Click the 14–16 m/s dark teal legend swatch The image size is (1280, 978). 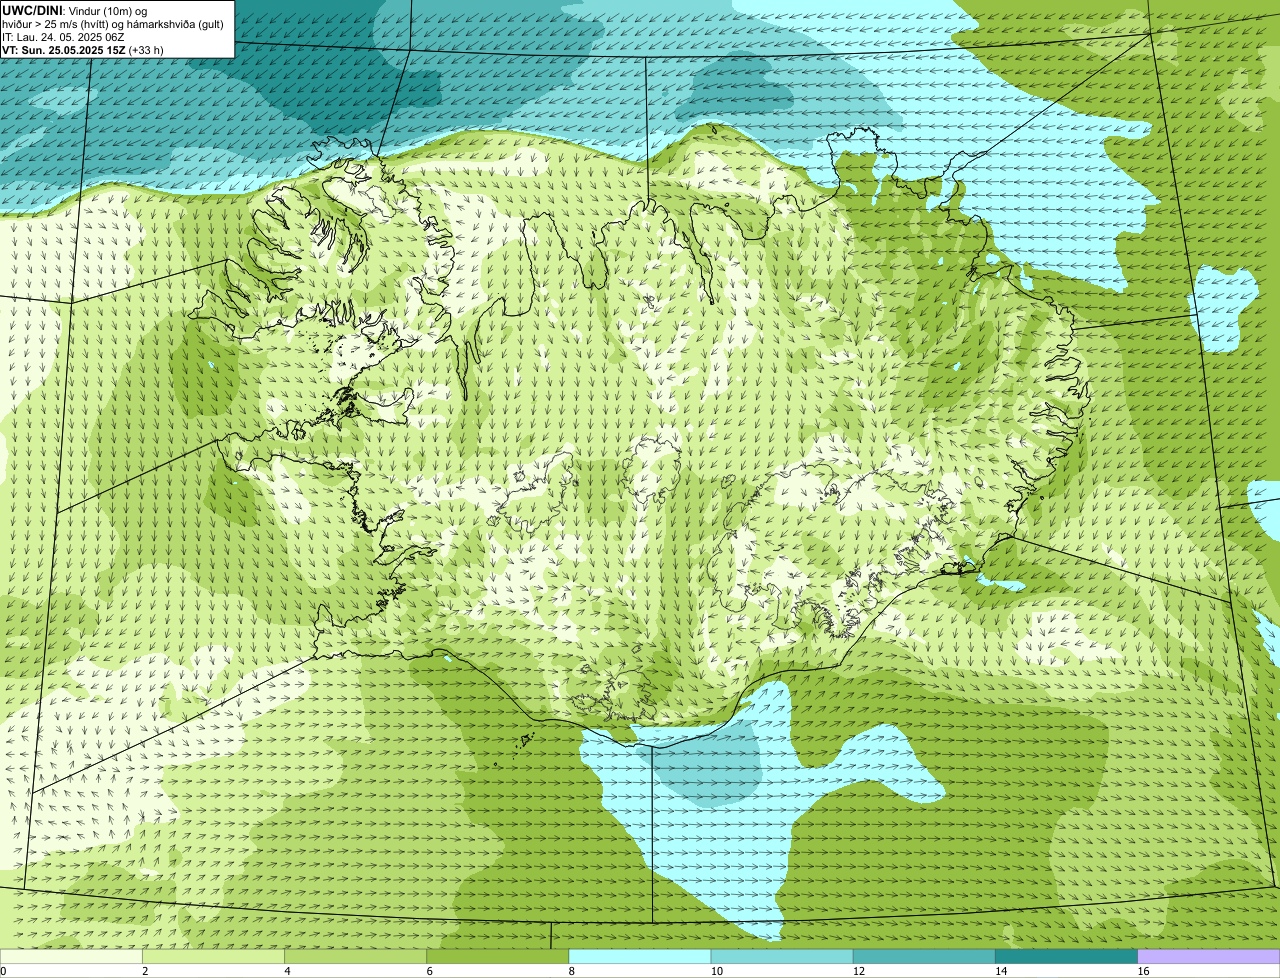[1066, 956]
